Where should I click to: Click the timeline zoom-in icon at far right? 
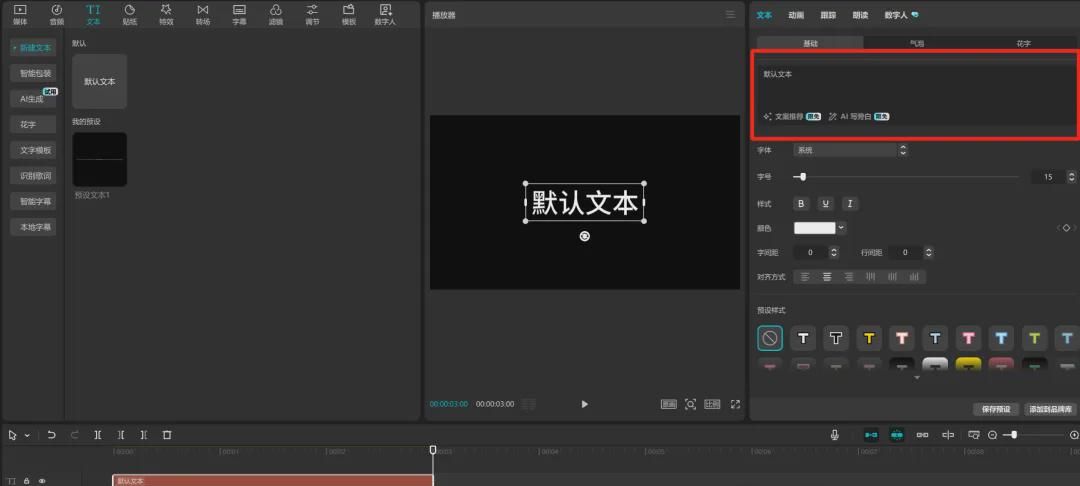click(x=1074, y=435)
